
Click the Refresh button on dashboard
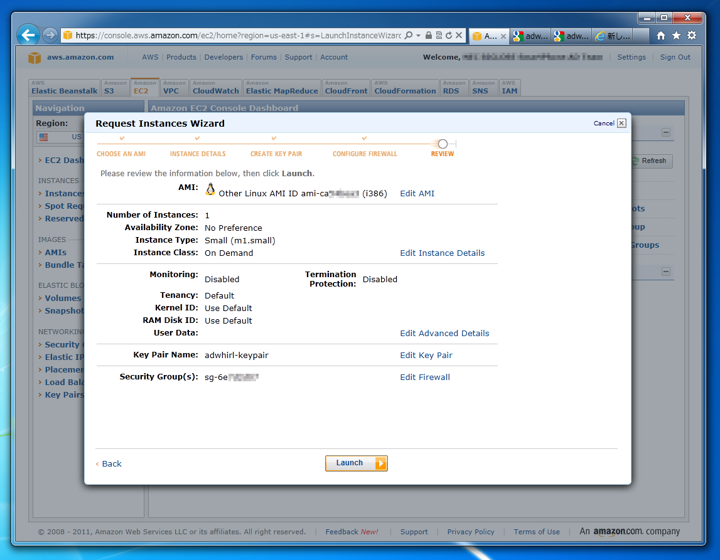click(653, 161)
